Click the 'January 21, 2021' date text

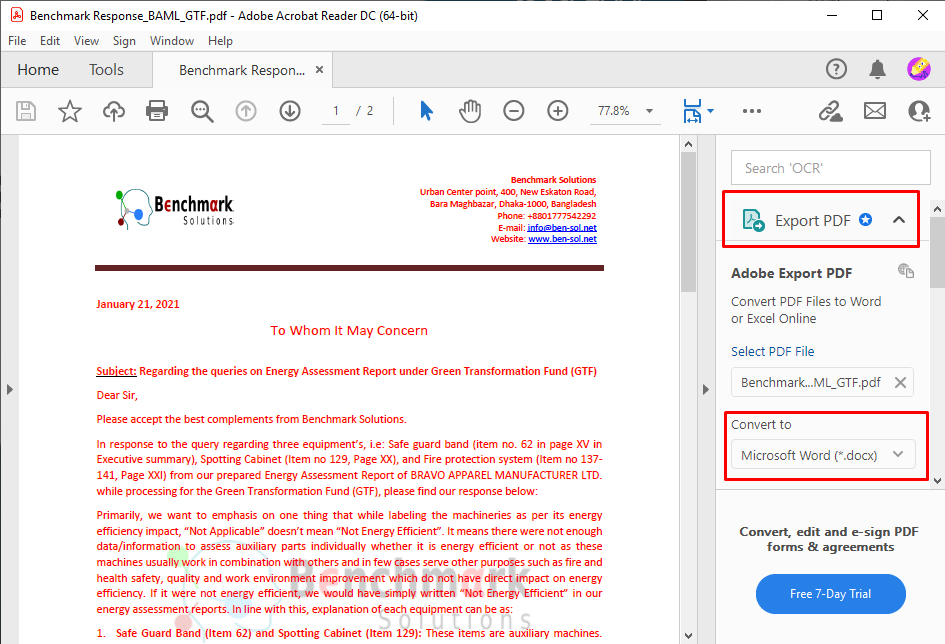pyautogui.click(x=138, y=304)
